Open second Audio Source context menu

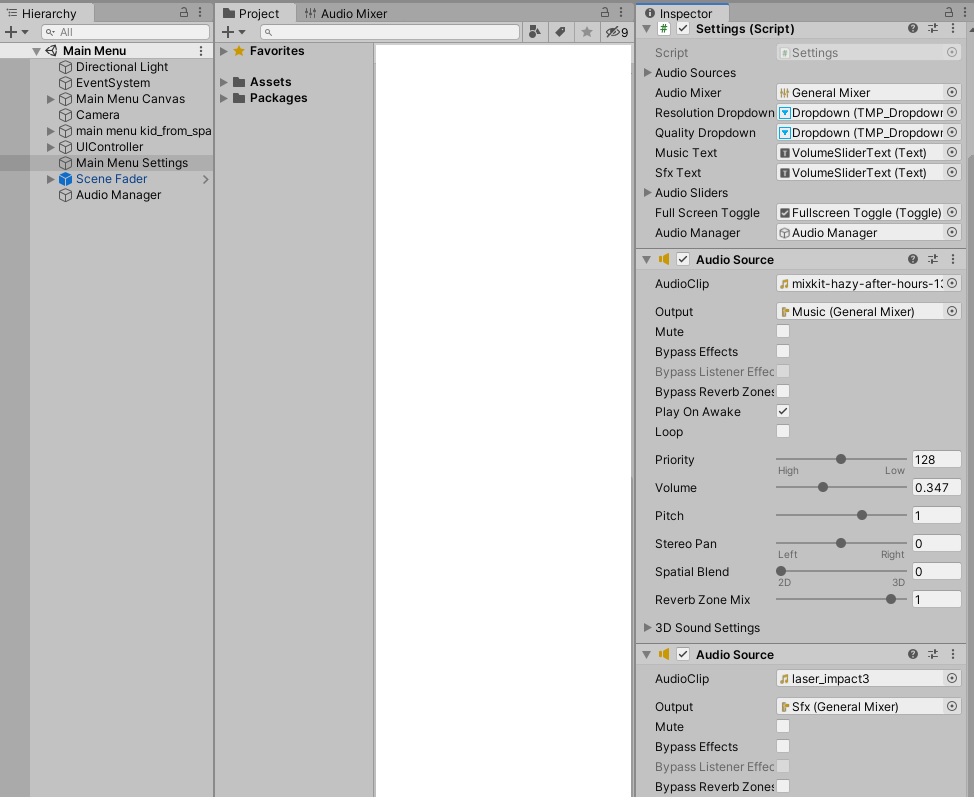[953, 654]
